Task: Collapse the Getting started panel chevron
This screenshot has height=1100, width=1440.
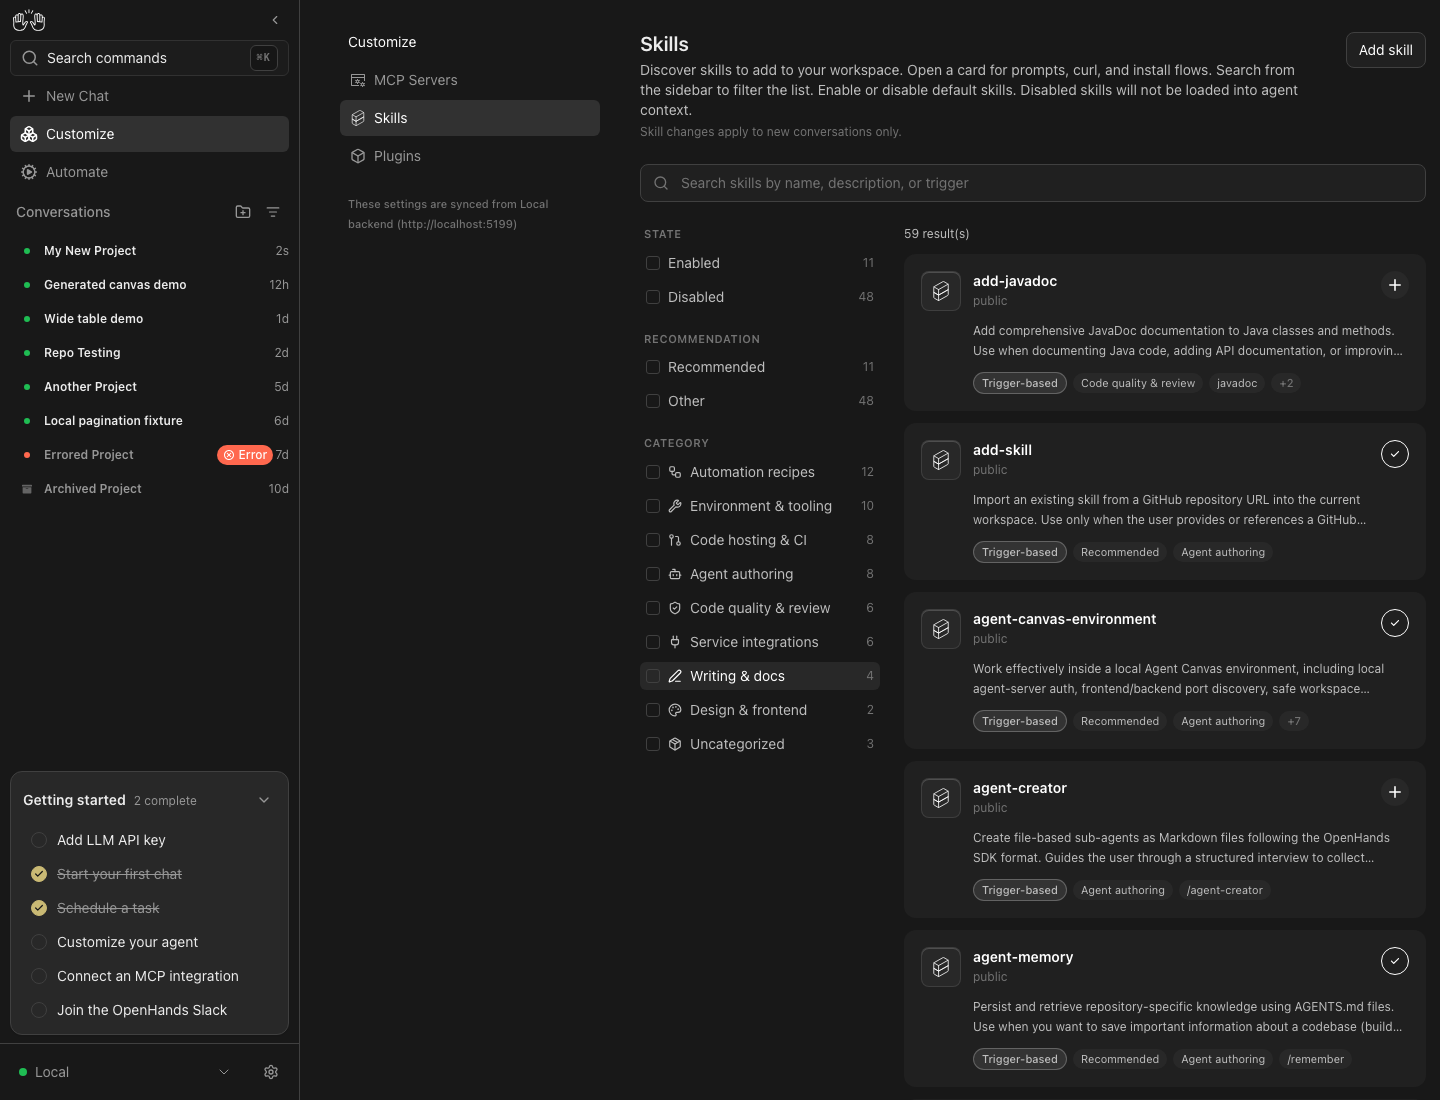Action: tap(264, 800)
